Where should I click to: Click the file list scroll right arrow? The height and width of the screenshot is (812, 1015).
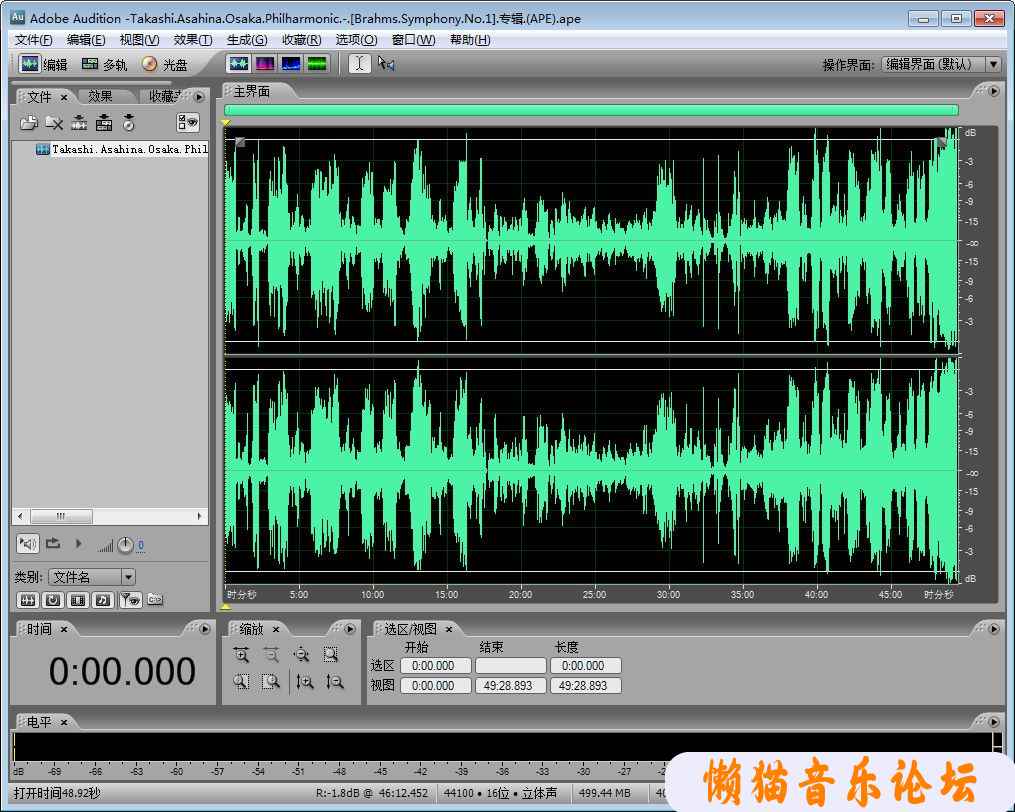(199, 516)
